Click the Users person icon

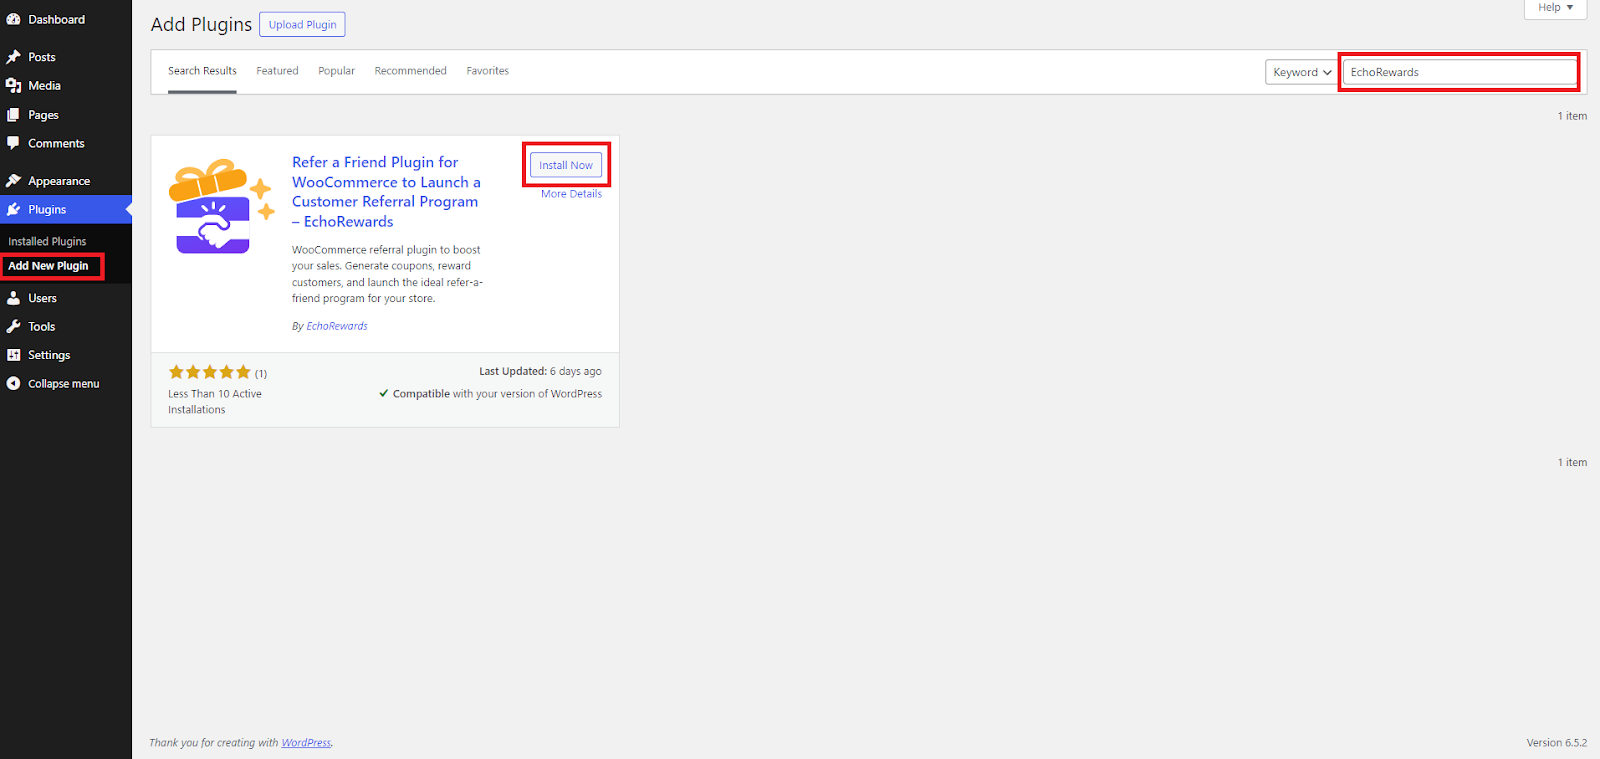pos(13,298)
